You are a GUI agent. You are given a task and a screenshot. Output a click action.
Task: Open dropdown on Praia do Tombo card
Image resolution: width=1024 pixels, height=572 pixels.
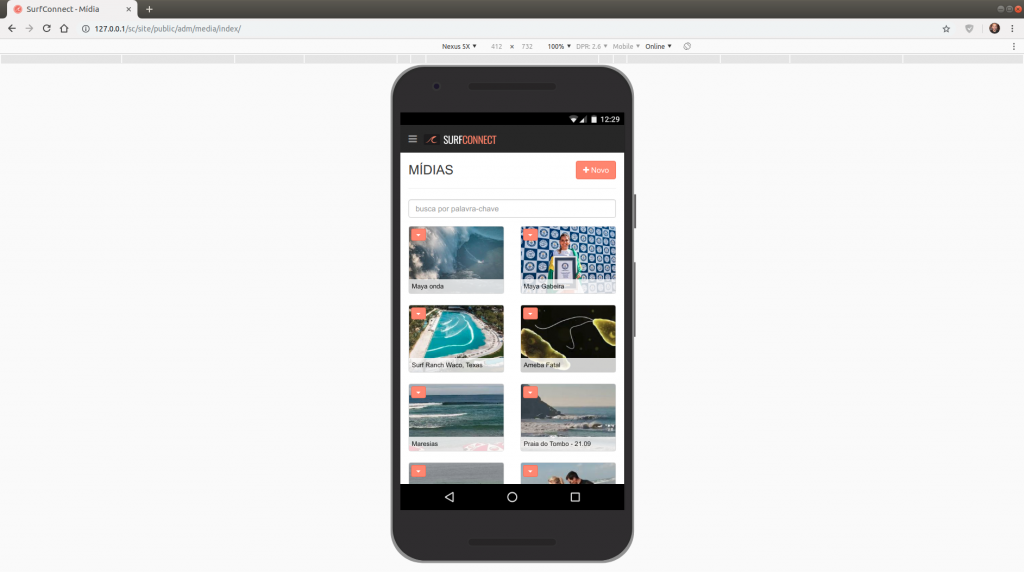[530, 392]
